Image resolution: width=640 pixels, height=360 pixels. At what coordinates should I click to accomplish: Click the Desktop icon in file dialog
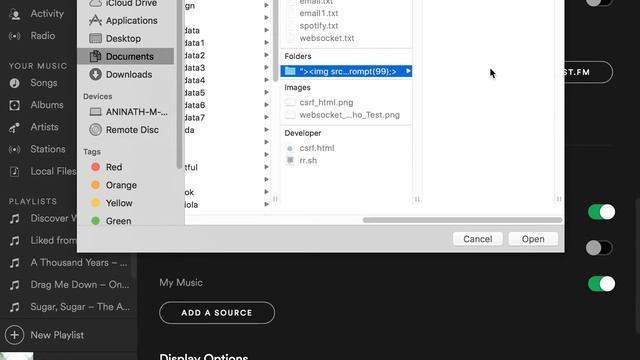tap(95, 38)
